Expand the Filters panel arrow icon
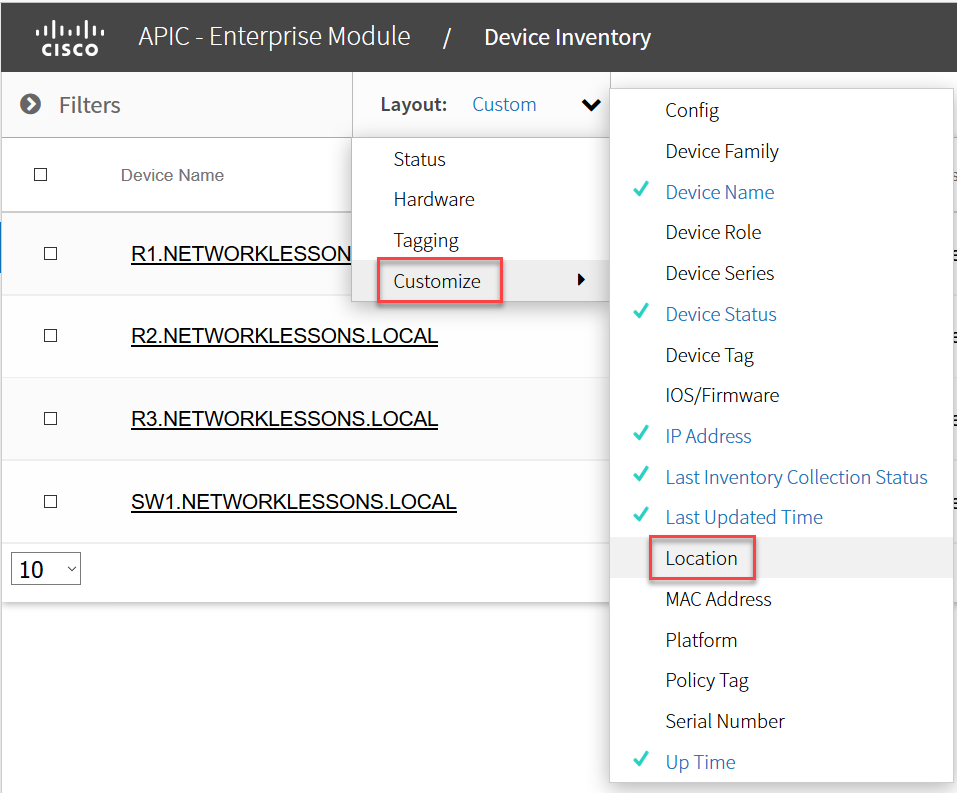The image size is (957, 793). pyautogui.click(x=31, y=104)
